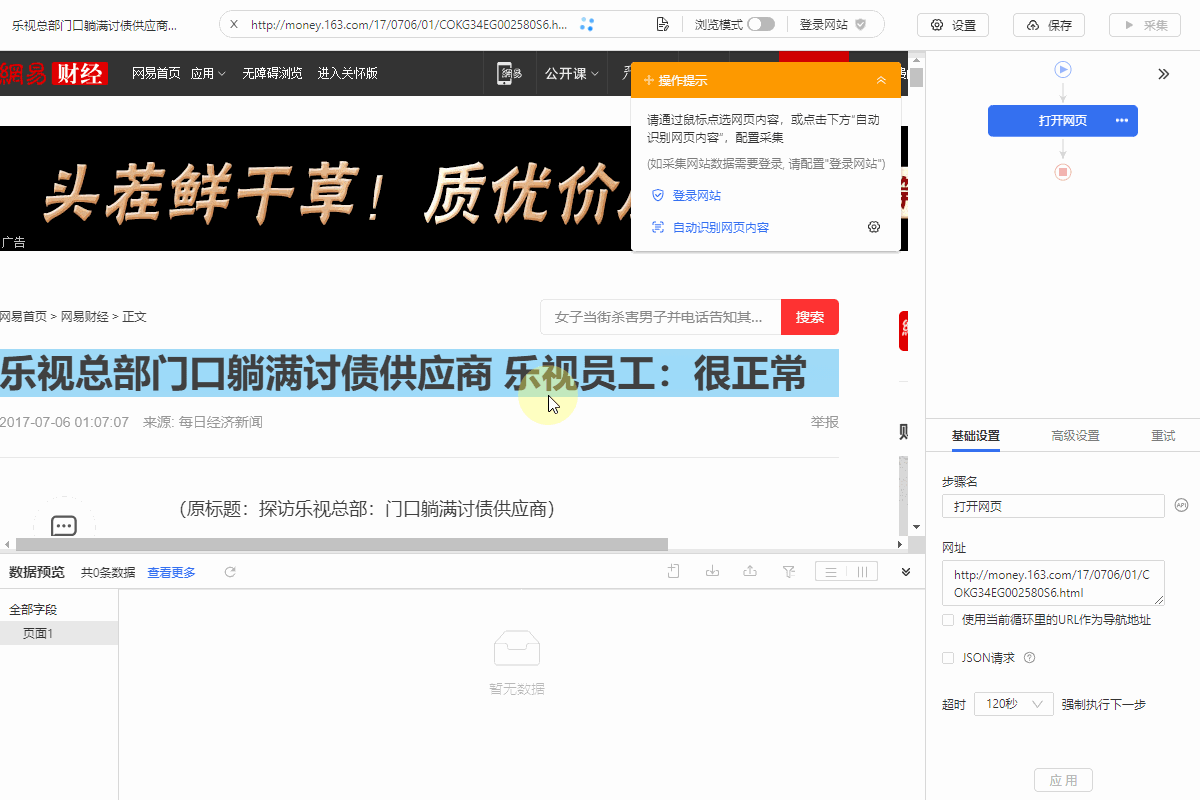1200x800 pixels.
Task: Click 网易首页 in the top navigation
Action: [x=156, y=73]
